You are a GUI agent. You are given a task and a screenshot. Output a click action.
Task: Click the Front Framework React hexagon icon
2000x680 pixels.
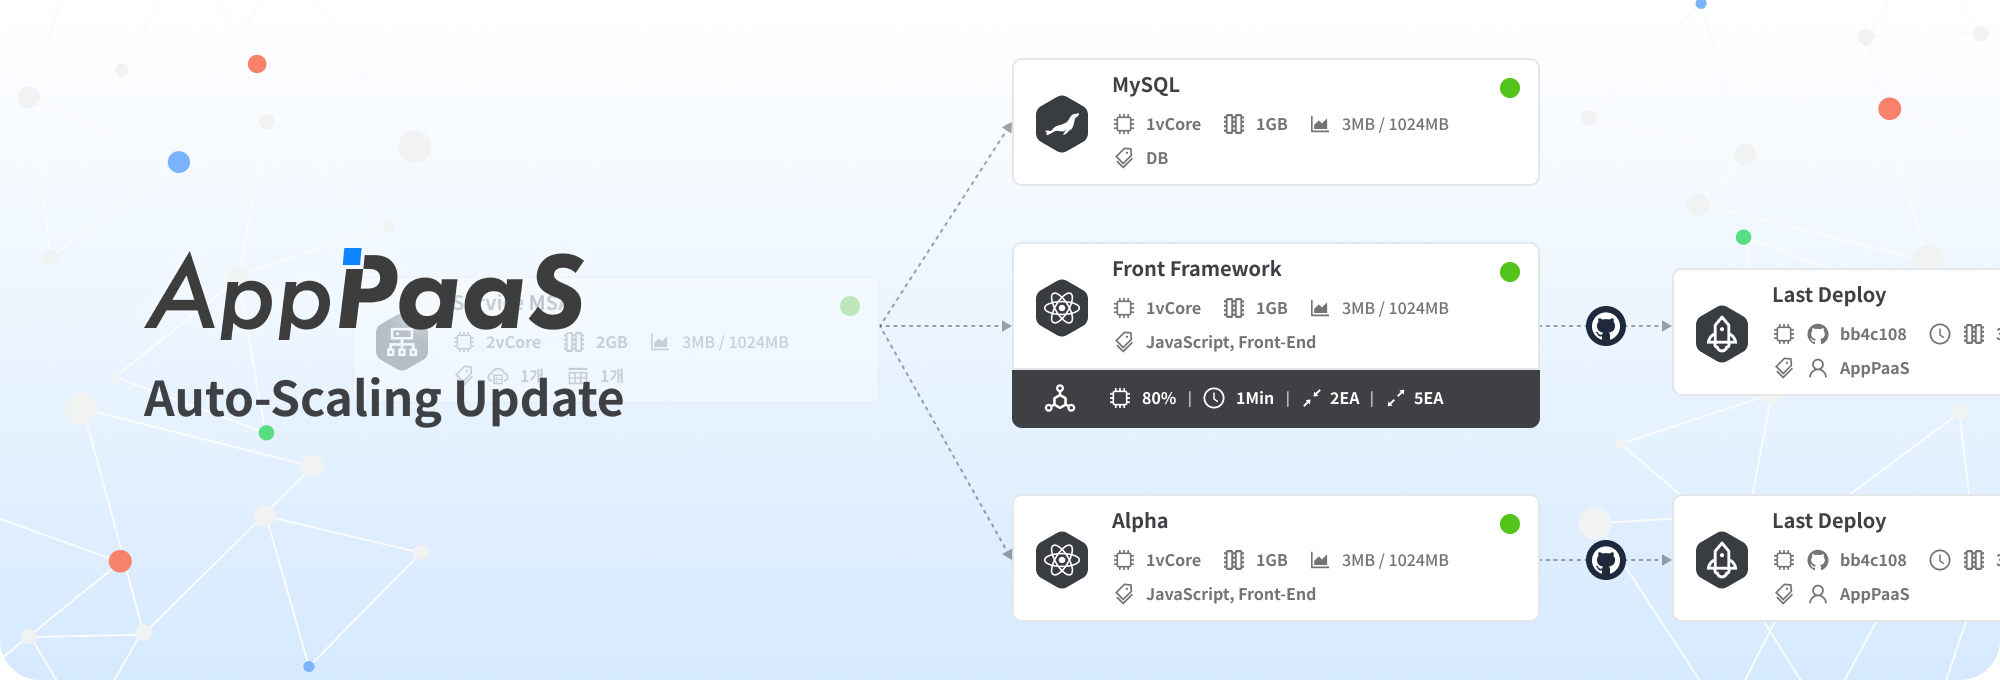coord(1062,308)
